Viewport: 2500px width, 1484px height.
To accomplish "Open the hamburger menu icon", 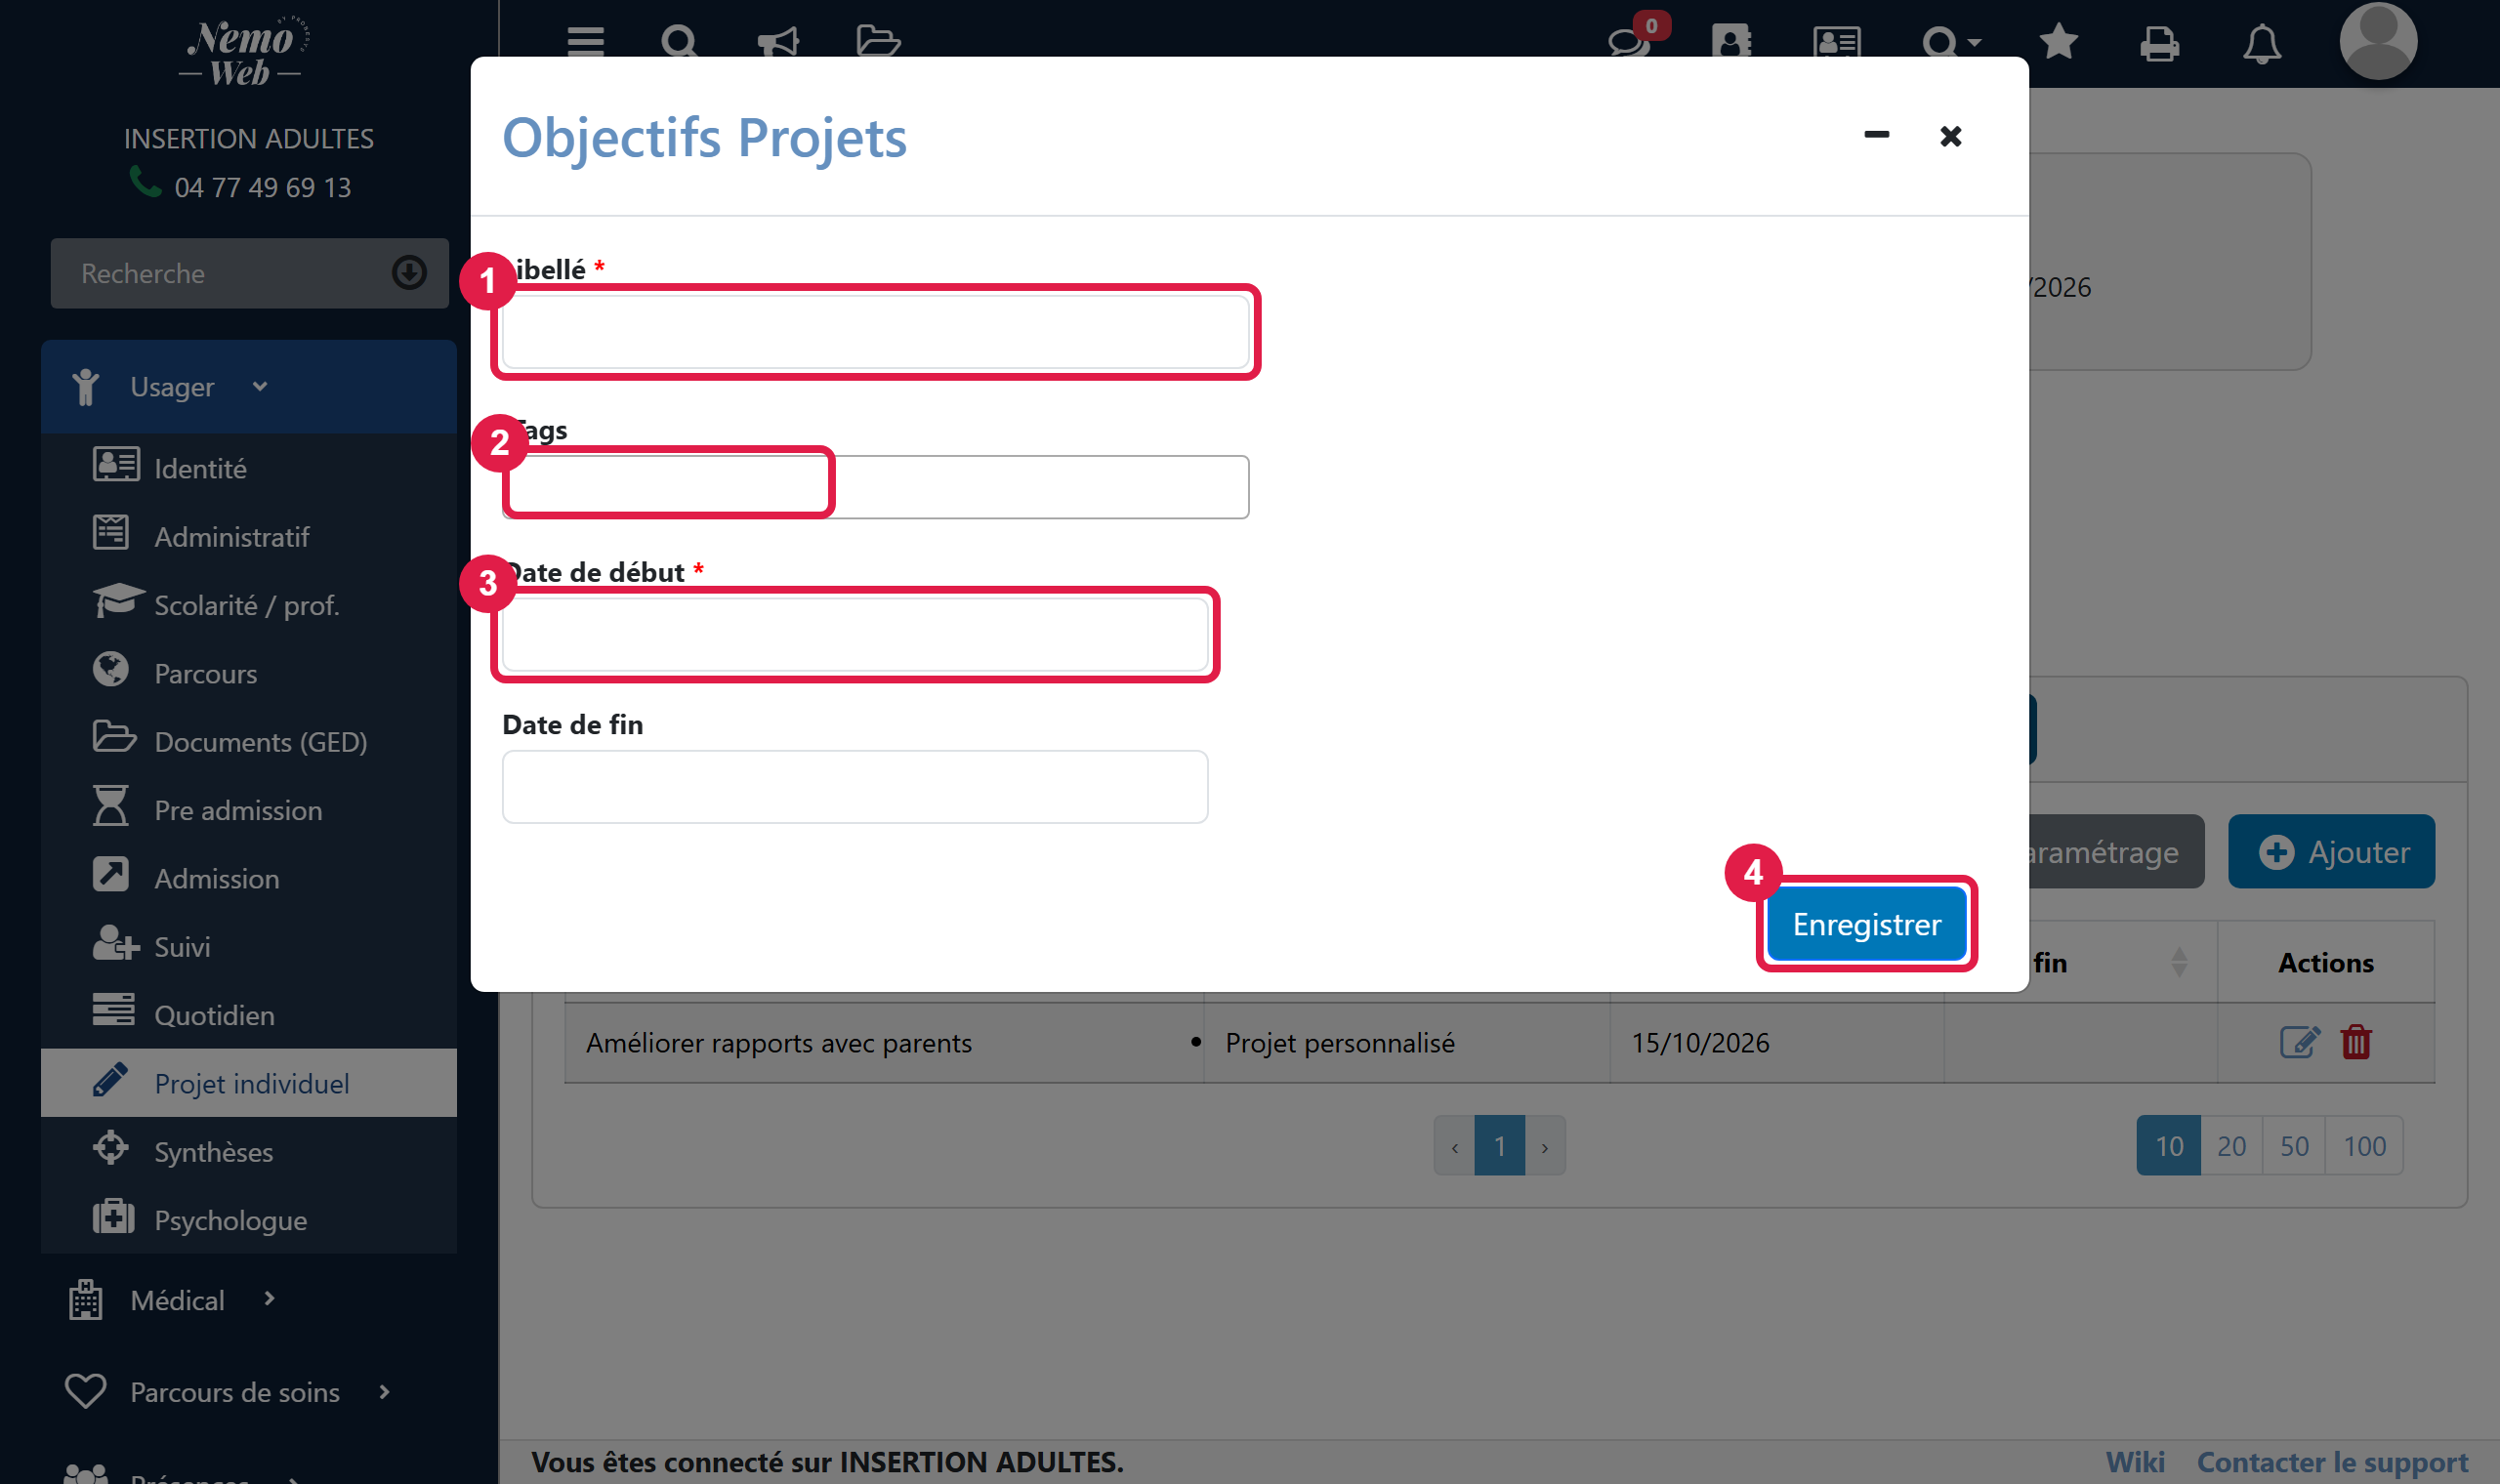I will (585, 42).
